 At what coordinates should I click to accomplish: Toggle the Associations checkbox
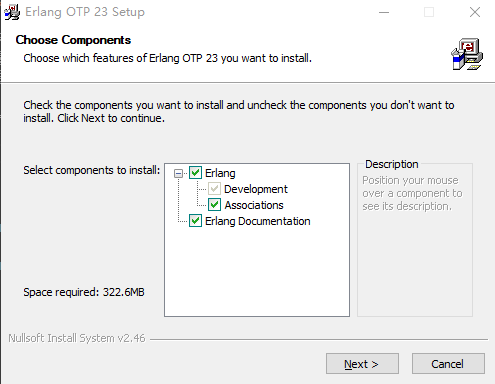(x=214, y=205)
